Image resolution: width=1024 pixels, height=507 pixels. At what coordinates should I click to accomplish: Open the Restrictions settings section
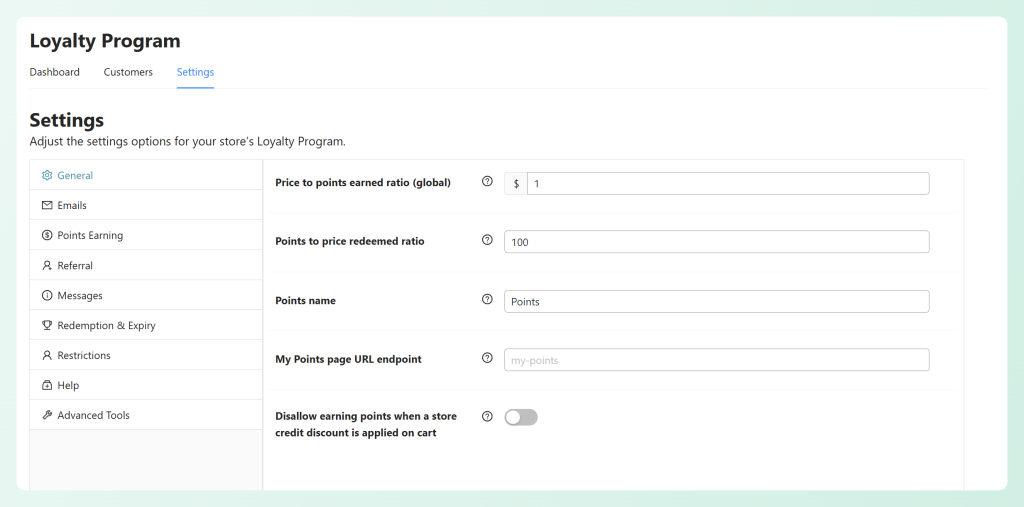click(x=84, y=355)
